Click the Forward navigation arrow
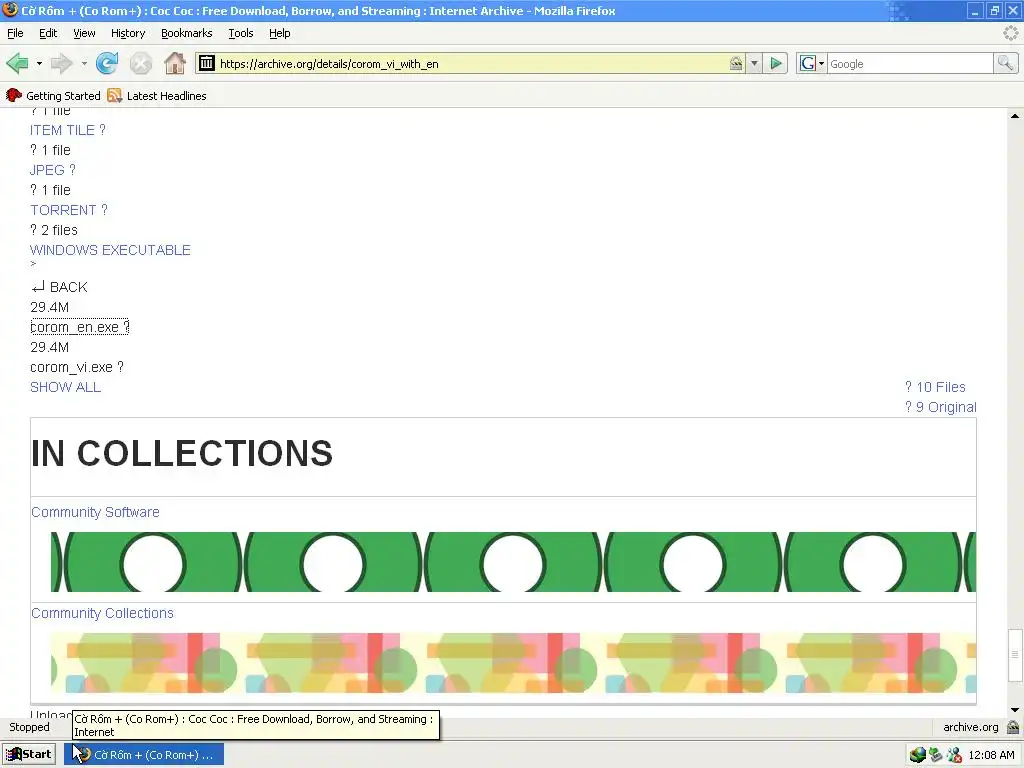This screenshot has height=768, width=1024. 61,63
